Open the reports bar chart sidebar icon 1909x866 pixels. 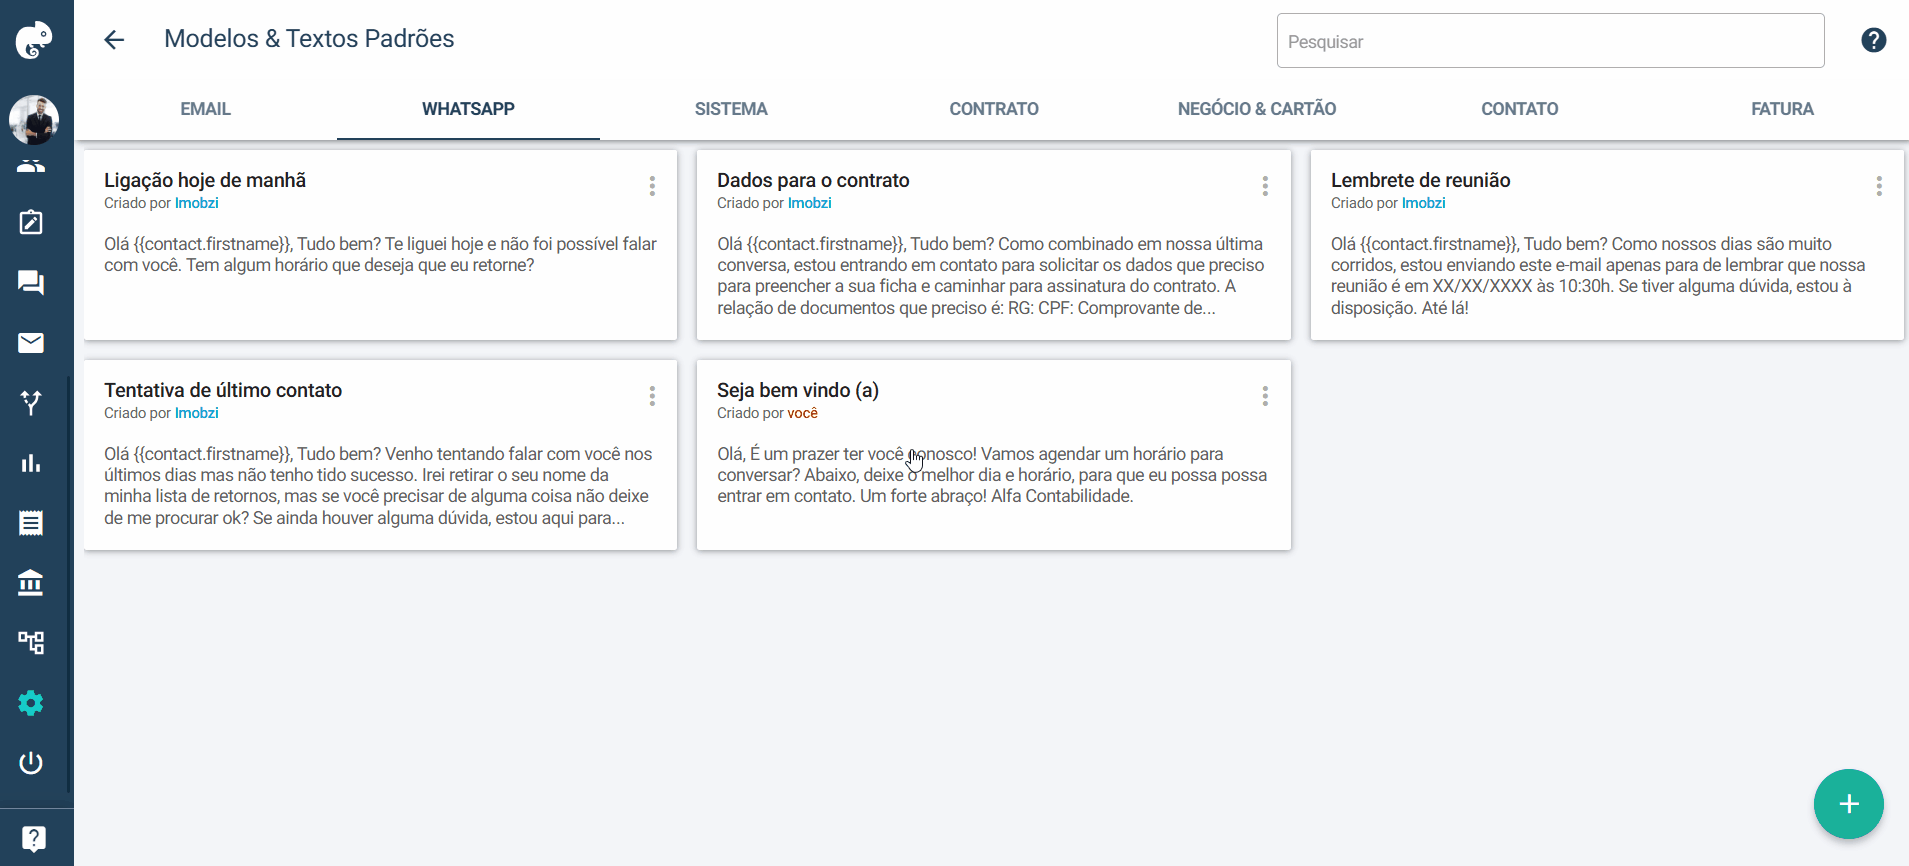(31, 463)
